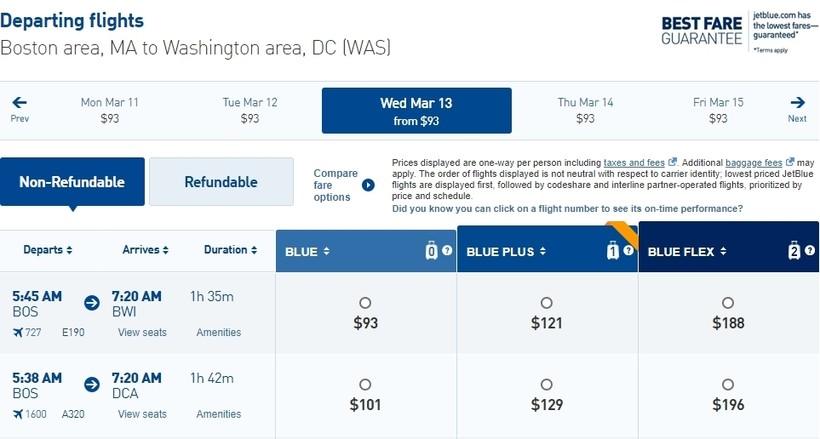Select the $129 BLUE PLUS fare radio button
The width and height of the screenshot is (820, 439).
pyautogui.click(x=546, y=384)
